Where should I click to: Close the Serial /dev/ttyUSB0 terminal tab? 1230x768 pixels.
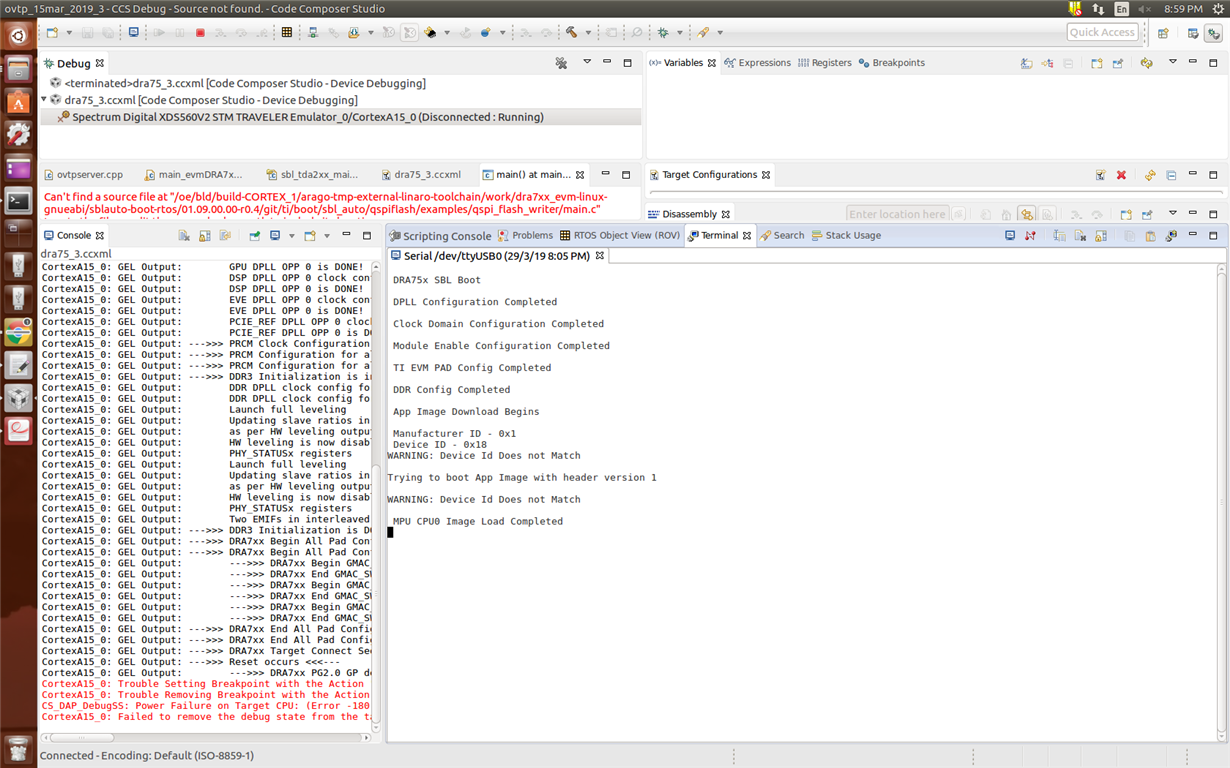coord(600,256)
